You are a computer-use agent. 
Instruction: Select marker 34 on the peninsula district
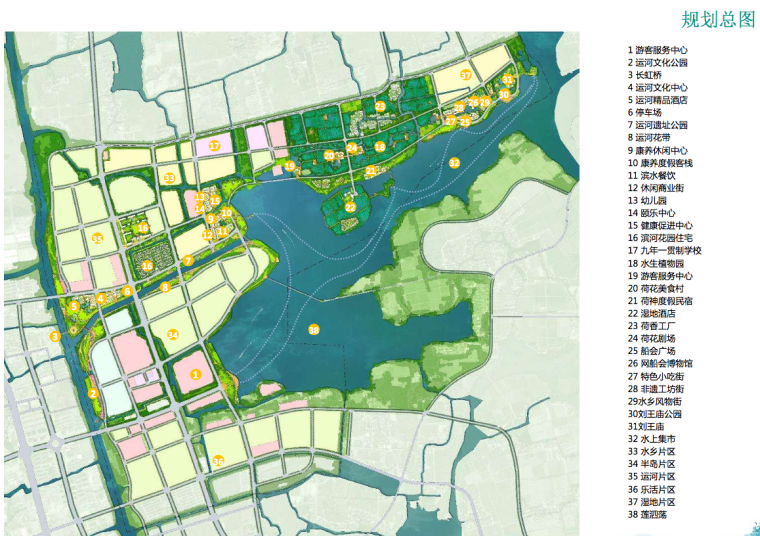click(x=172, y=335)
